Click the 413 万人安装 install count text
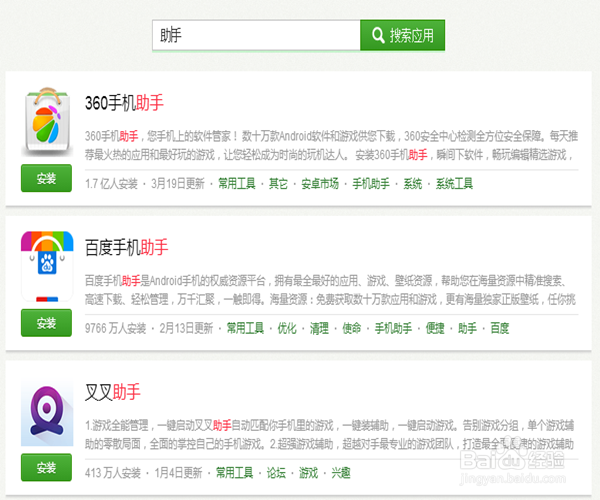 coord(113,473)
